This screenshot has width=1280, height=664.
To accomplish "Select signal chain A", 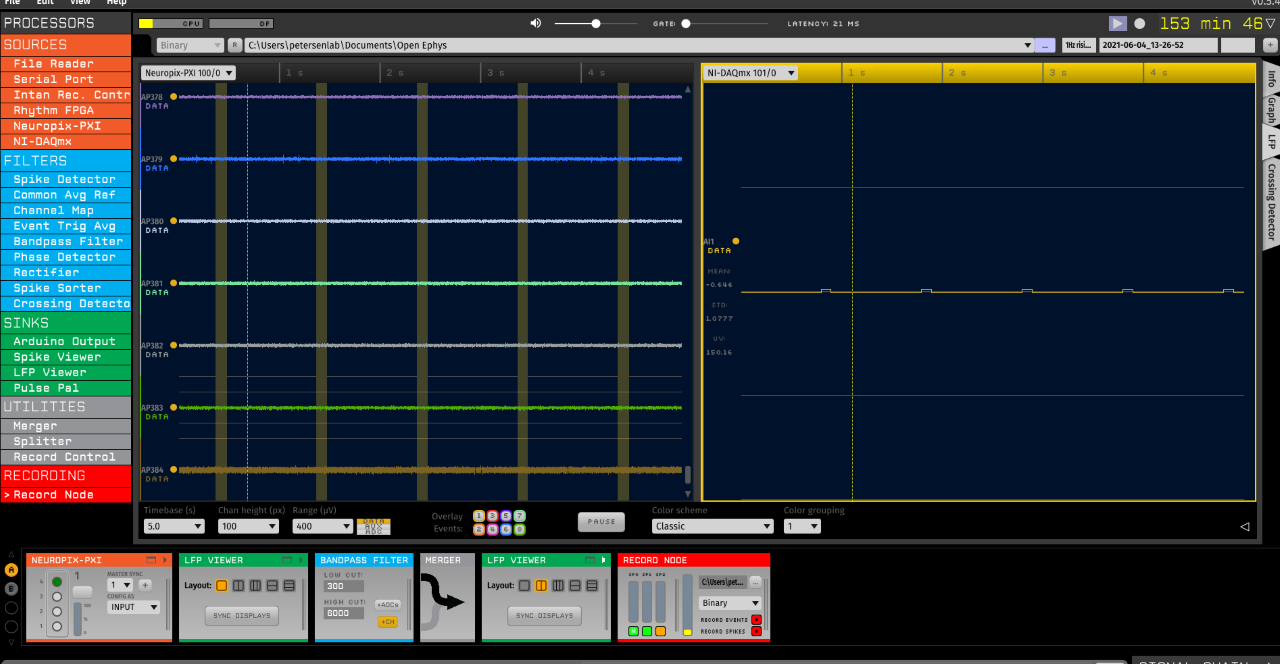I will pos(11,570).
